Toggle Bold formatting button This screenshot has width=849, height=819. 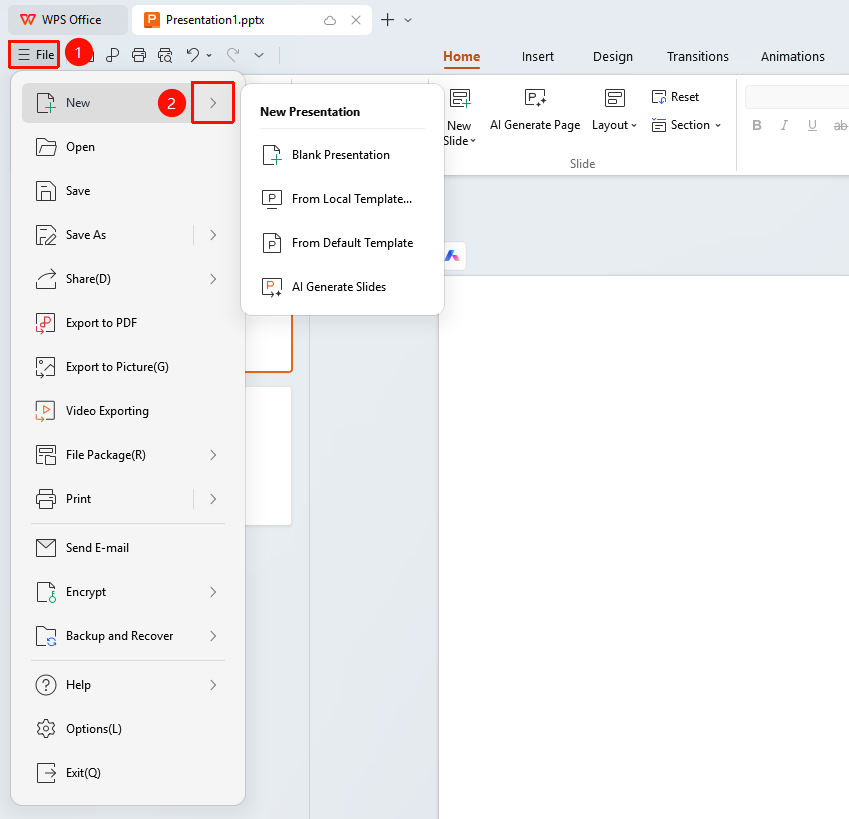[x=757, y=126]
